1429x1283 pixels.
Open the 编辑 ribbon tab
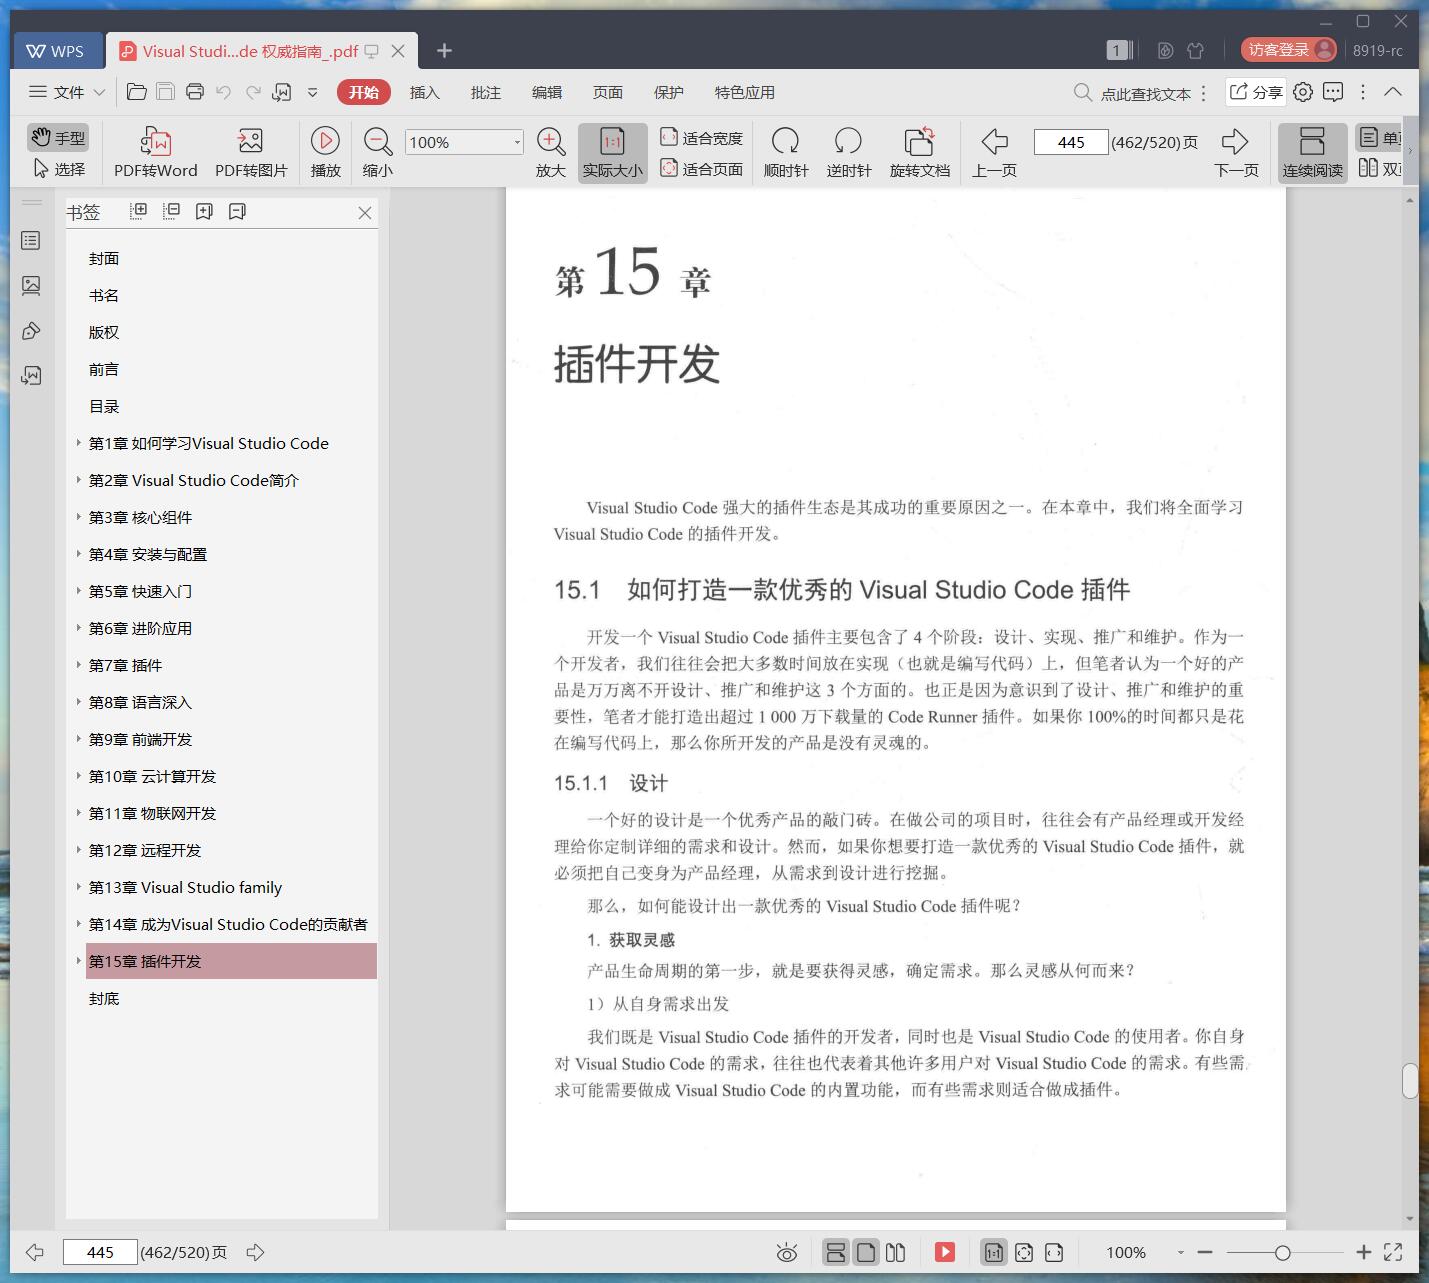coord(546,92)
